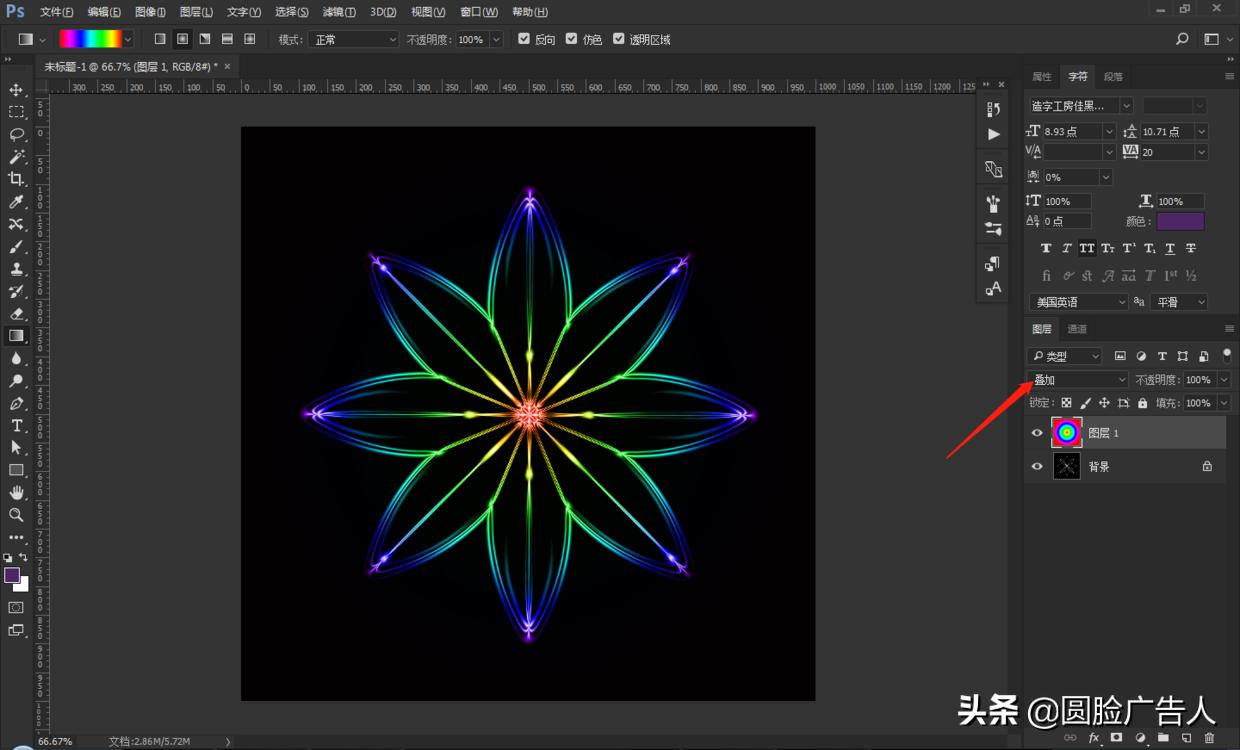Delete layer using the trash icon

(1209, 737)
